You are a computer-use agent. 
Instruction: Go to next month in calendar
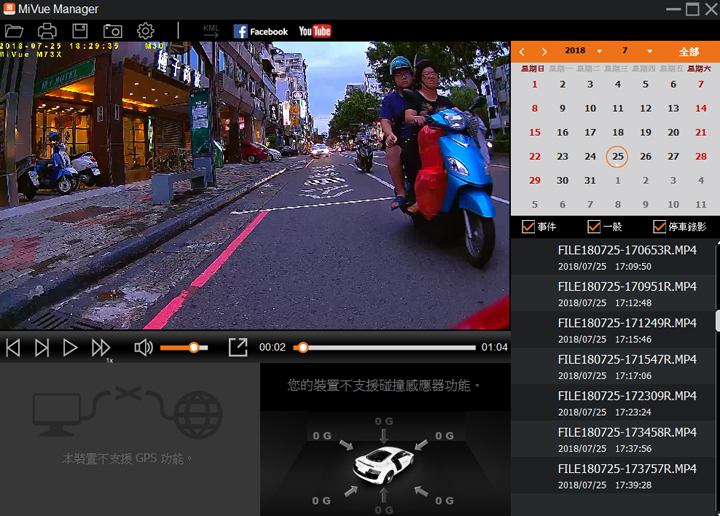(544, 51)
